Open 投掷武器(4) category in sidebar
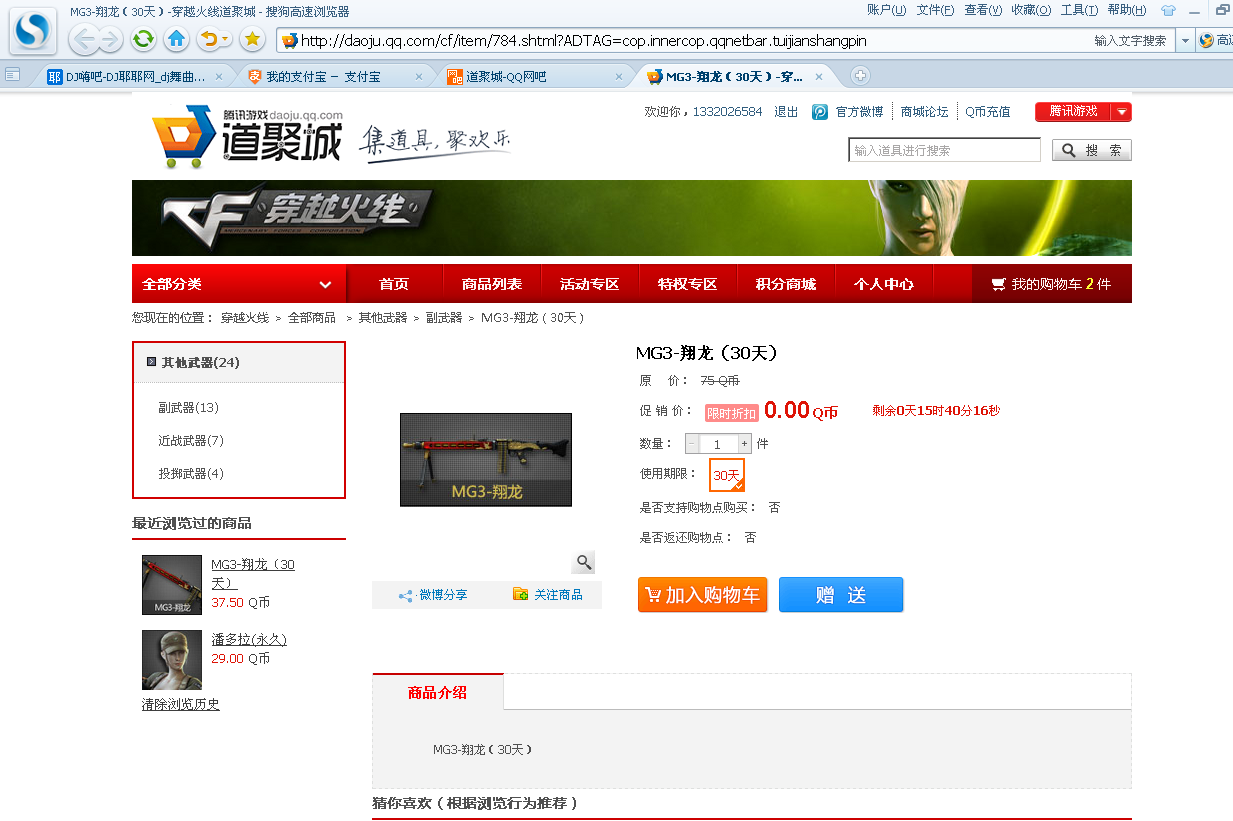Screen dimensions: 1233x821 (x=191, y=474)
